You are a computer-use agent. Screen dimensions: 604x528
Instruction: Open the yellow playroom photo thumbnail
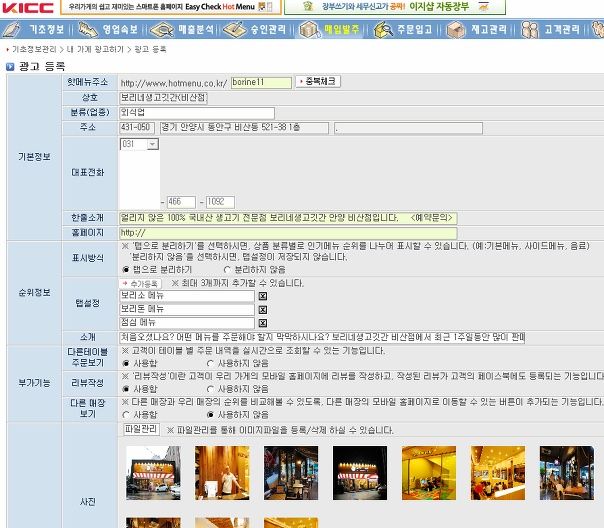coord(429,473)
